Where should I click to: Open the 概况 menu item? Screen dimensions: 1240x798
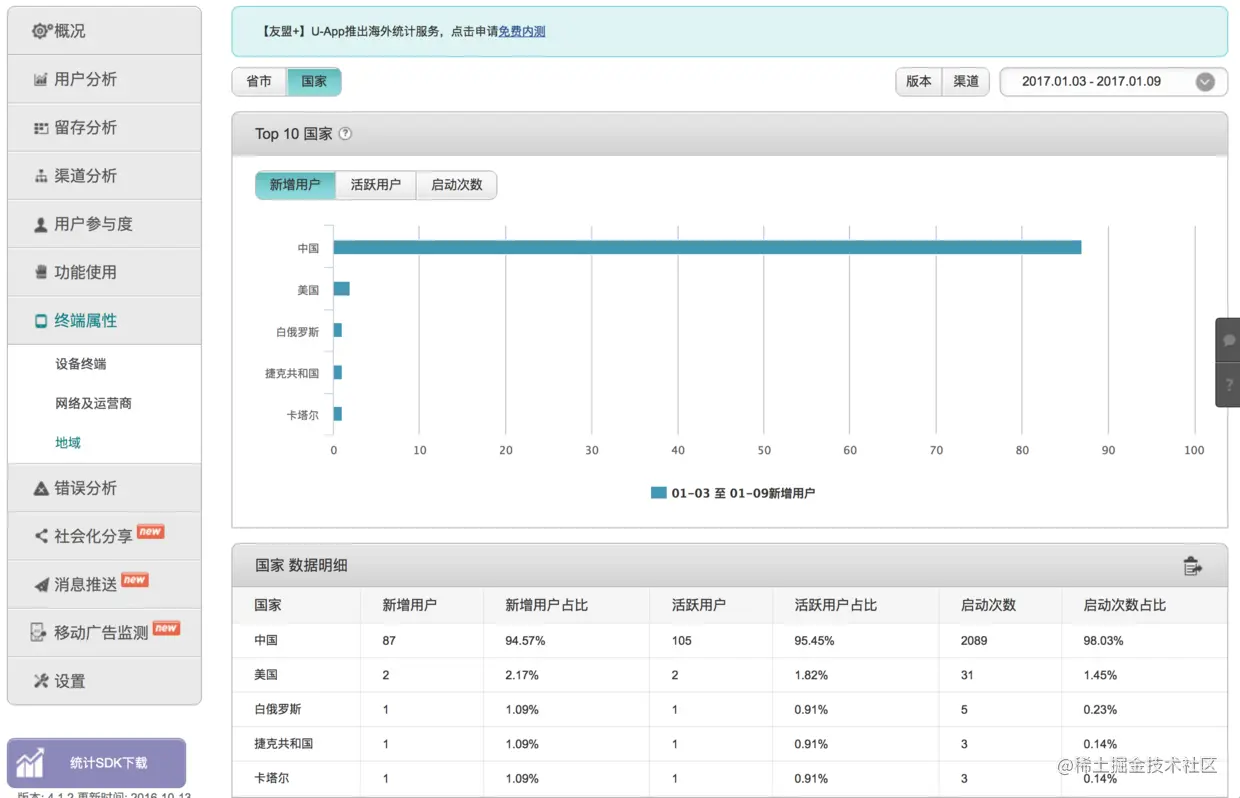coord(104,31)
